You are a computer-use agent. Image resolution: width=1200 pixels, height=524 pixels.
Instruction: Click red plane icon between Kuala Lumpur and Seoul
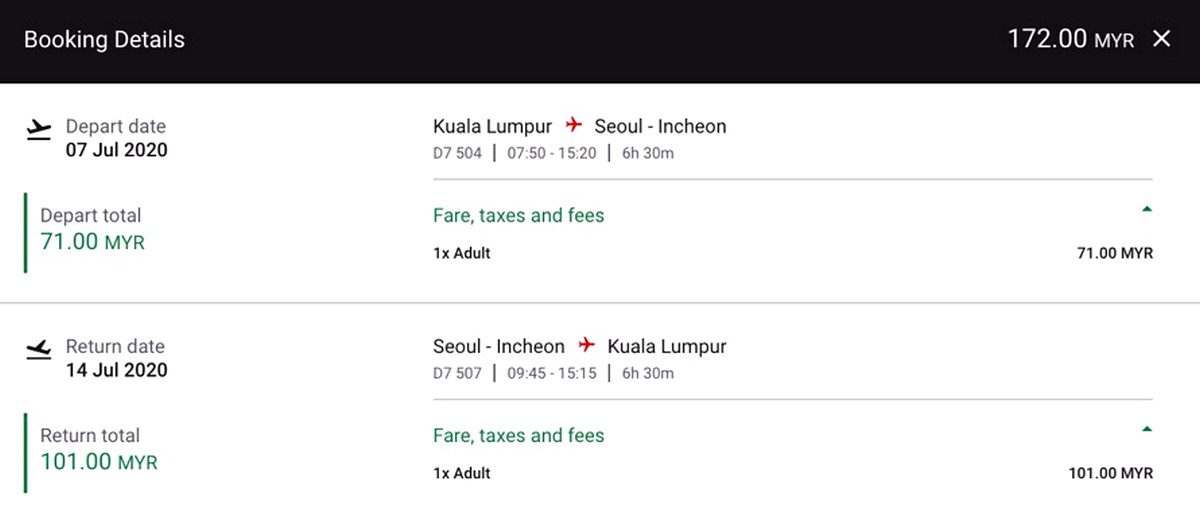click(573, 126)
